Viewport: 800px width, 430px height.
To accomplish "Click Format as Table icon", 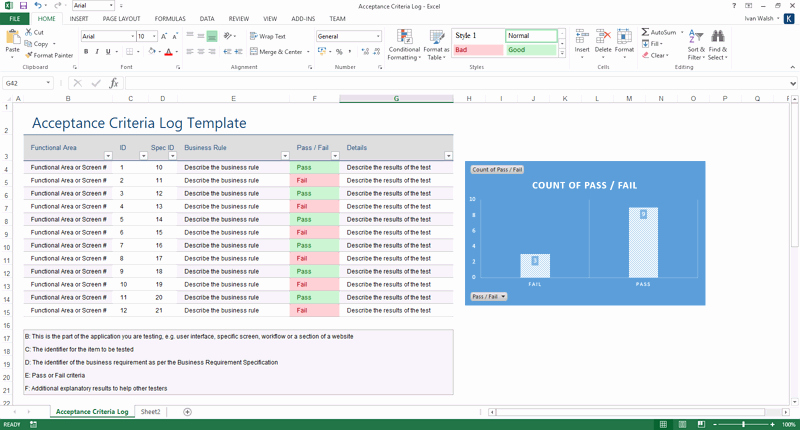I will 436,45.
